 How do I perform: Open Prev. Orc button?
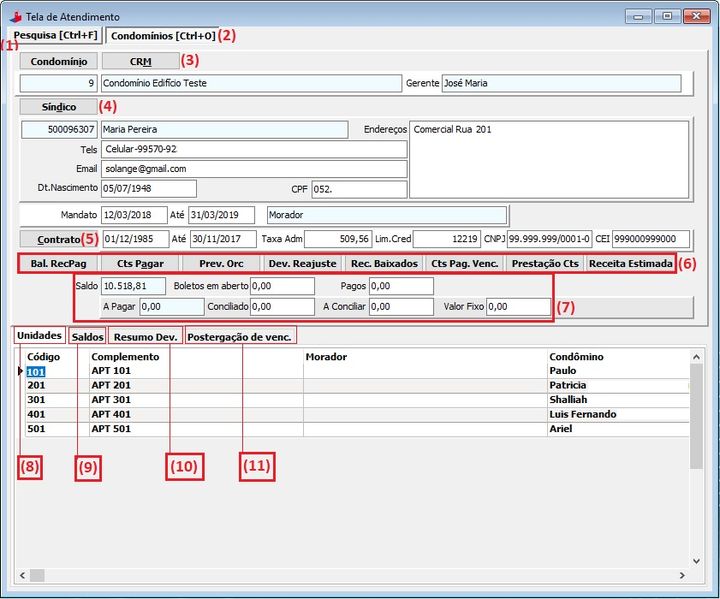click(221, 263)
